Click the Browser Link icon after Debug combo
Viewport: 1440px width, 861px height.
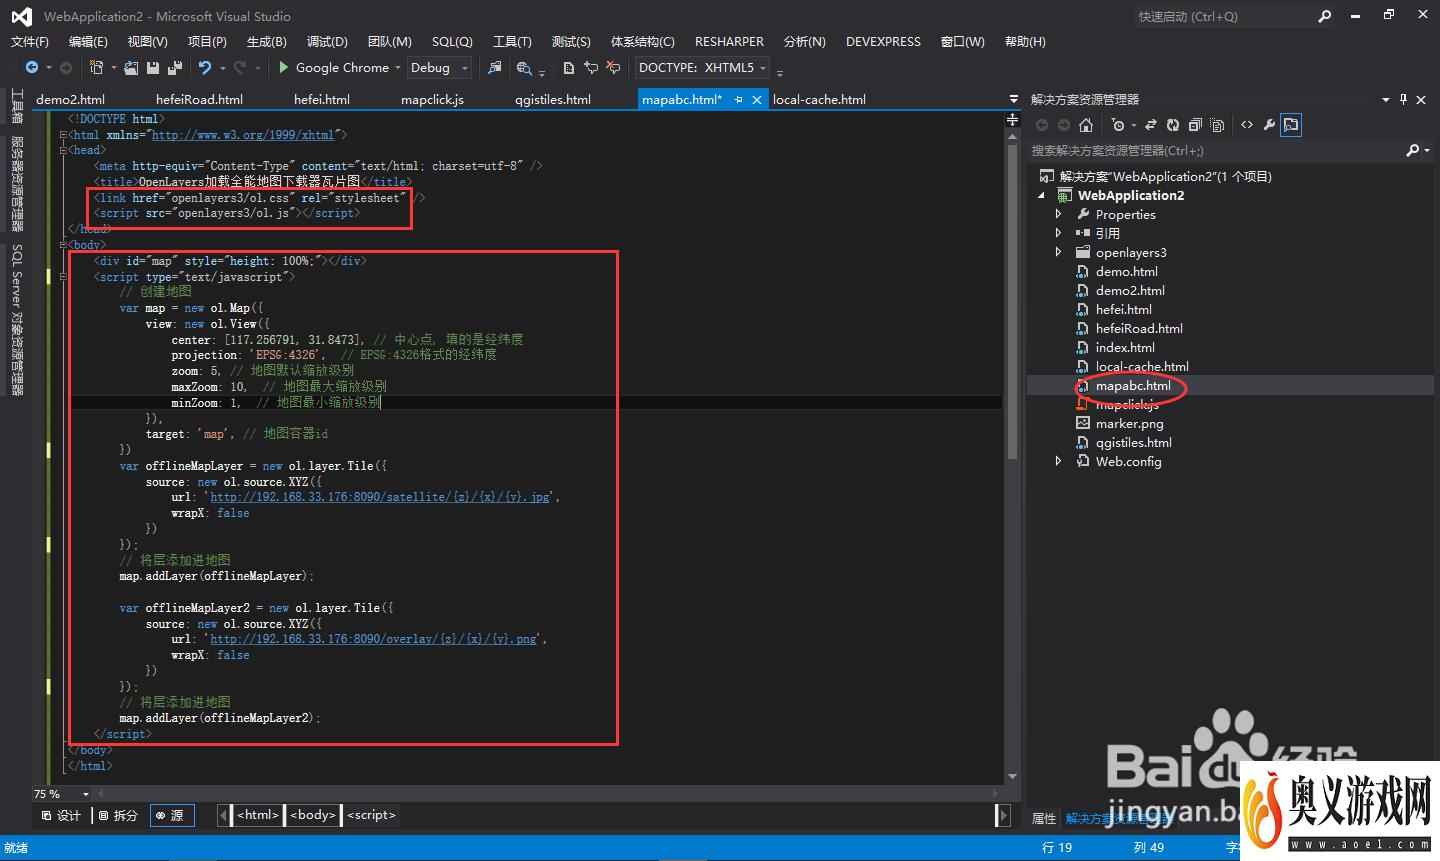494,67
